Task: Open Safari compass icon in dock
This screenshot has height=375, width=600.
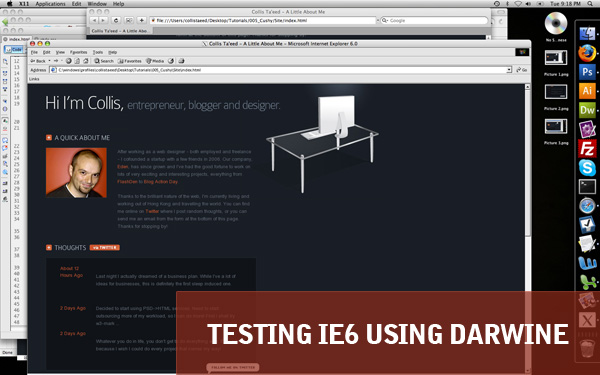Action: click(587, 206)
